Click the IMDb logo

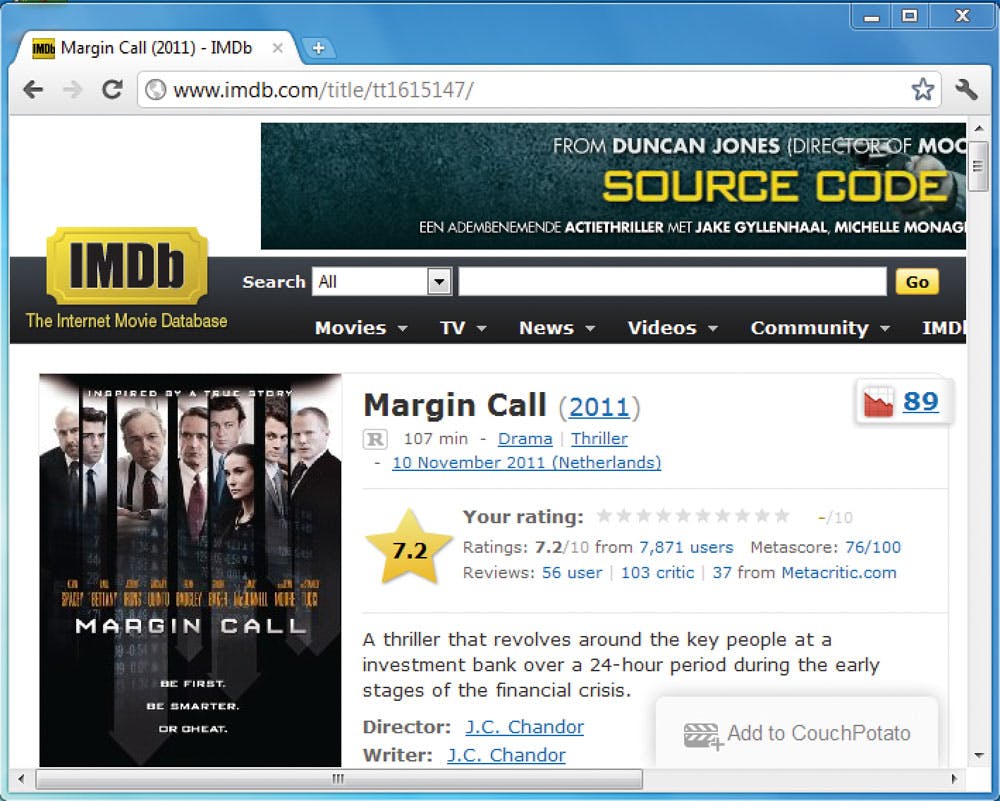[127, 265]
